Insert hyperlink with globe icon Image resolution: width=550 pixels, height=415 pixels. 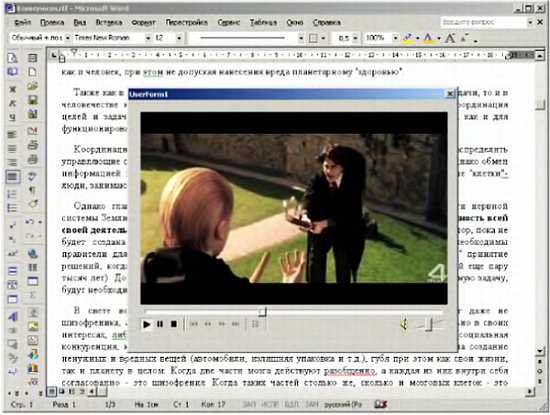(x=32, y=253)
